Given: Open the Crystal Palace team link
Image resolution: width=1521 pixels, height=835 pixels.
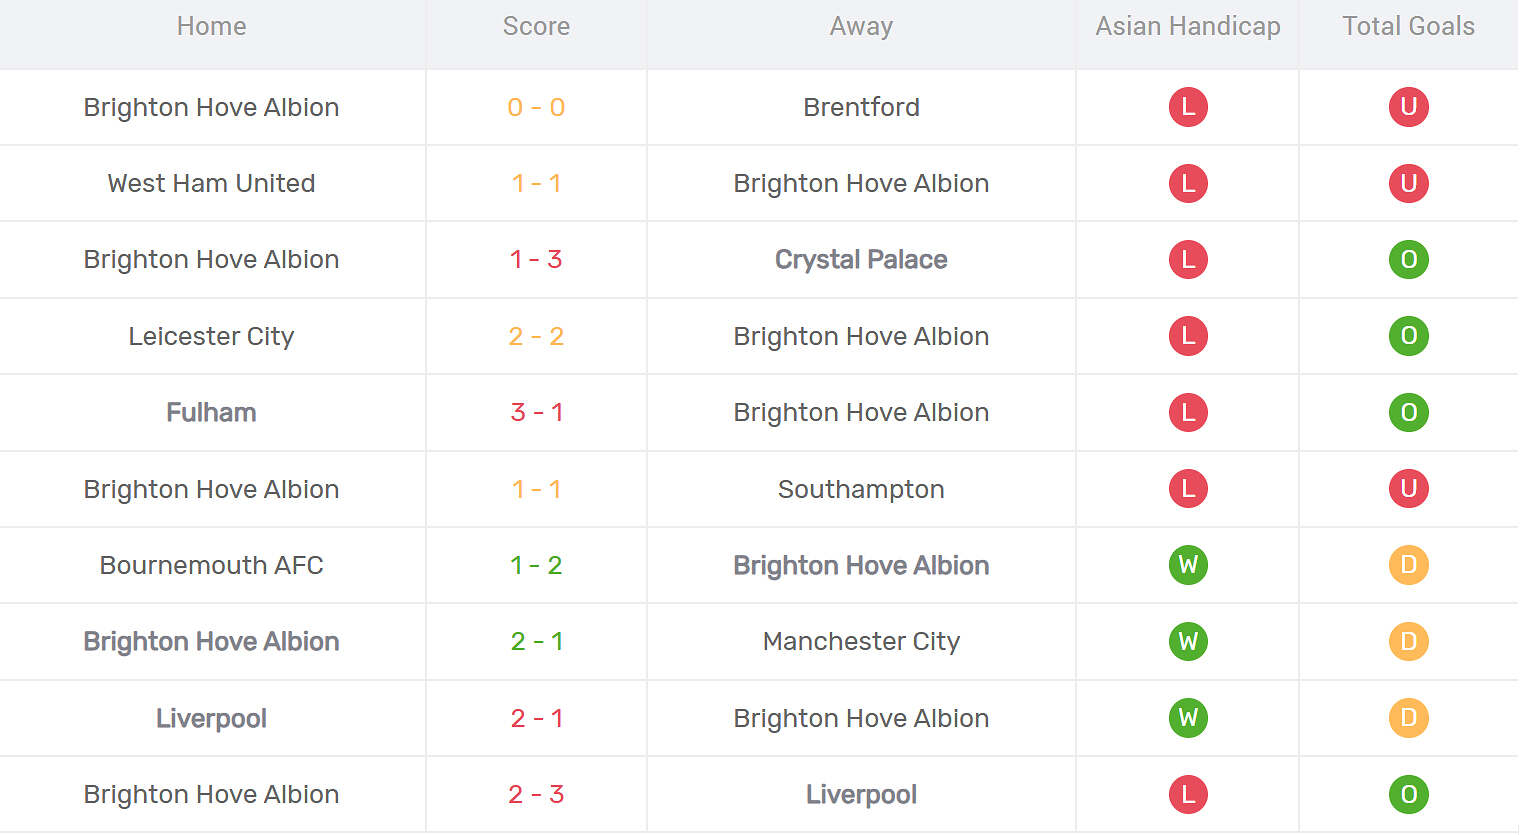Looking at the screenshot, I should tap(861, 260).
